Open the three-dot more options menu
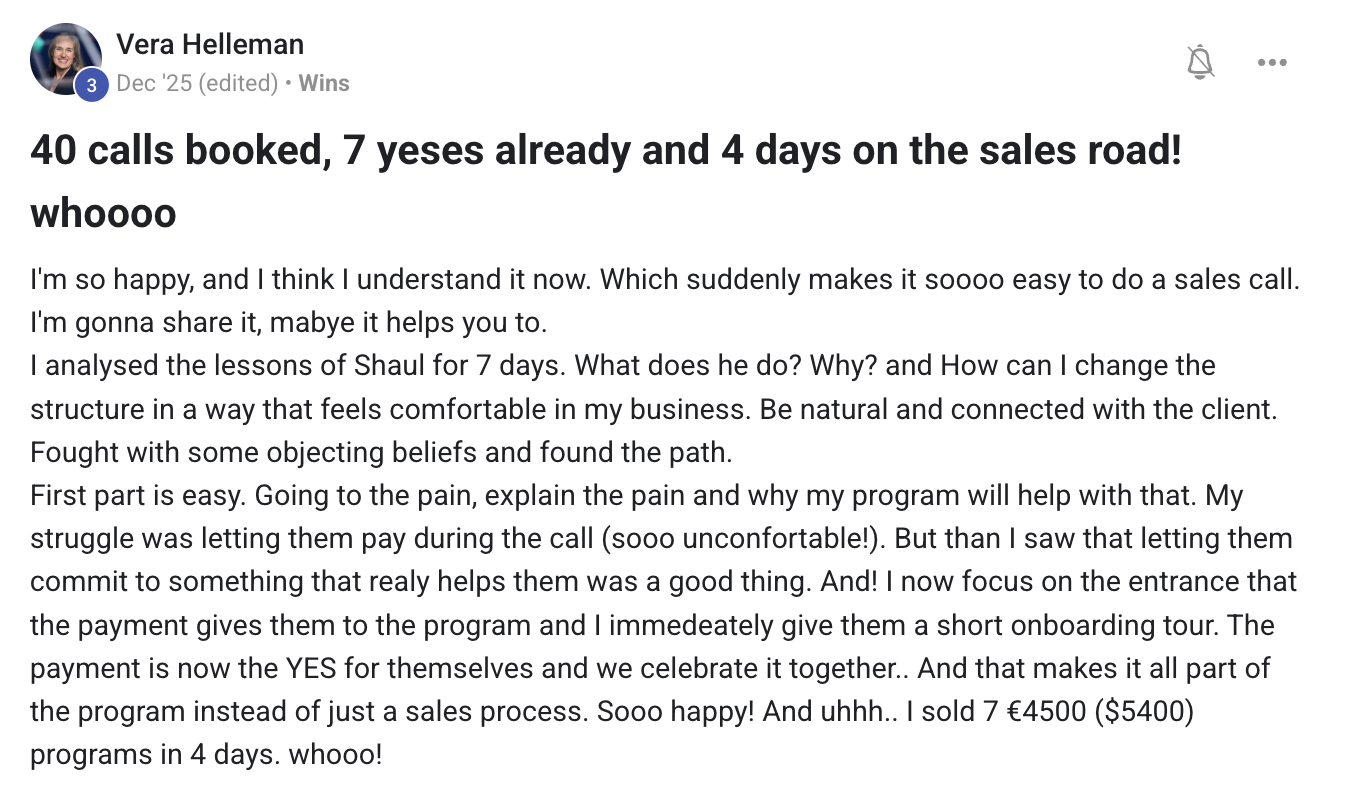 (x=1272, y=62)
